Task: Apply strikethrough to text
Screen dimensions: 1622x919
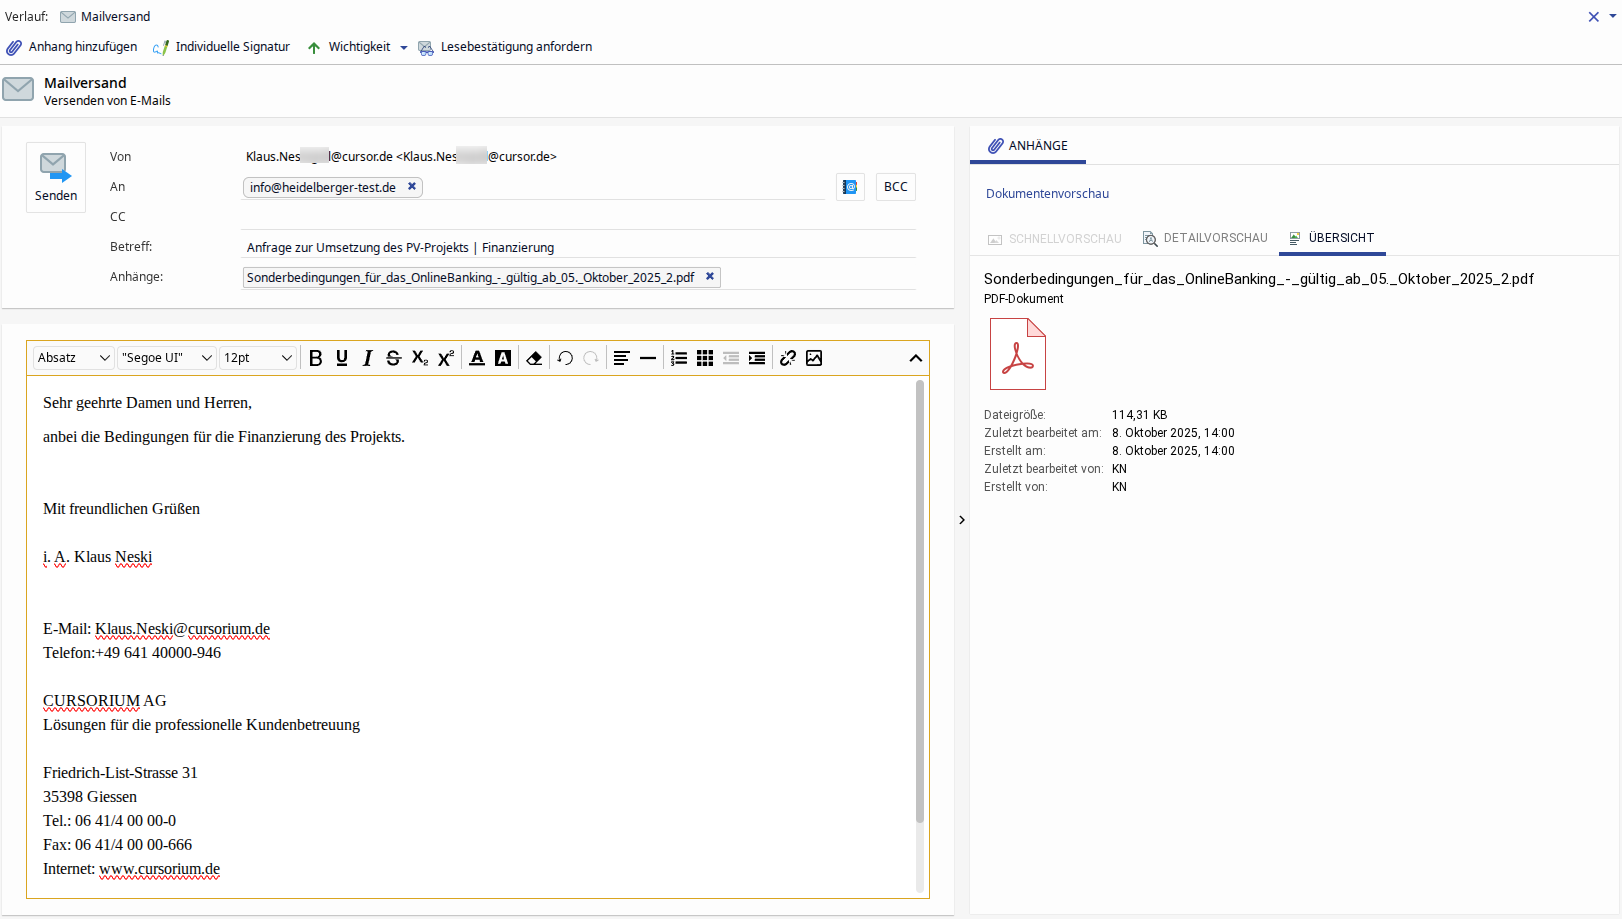Action: 393,358
